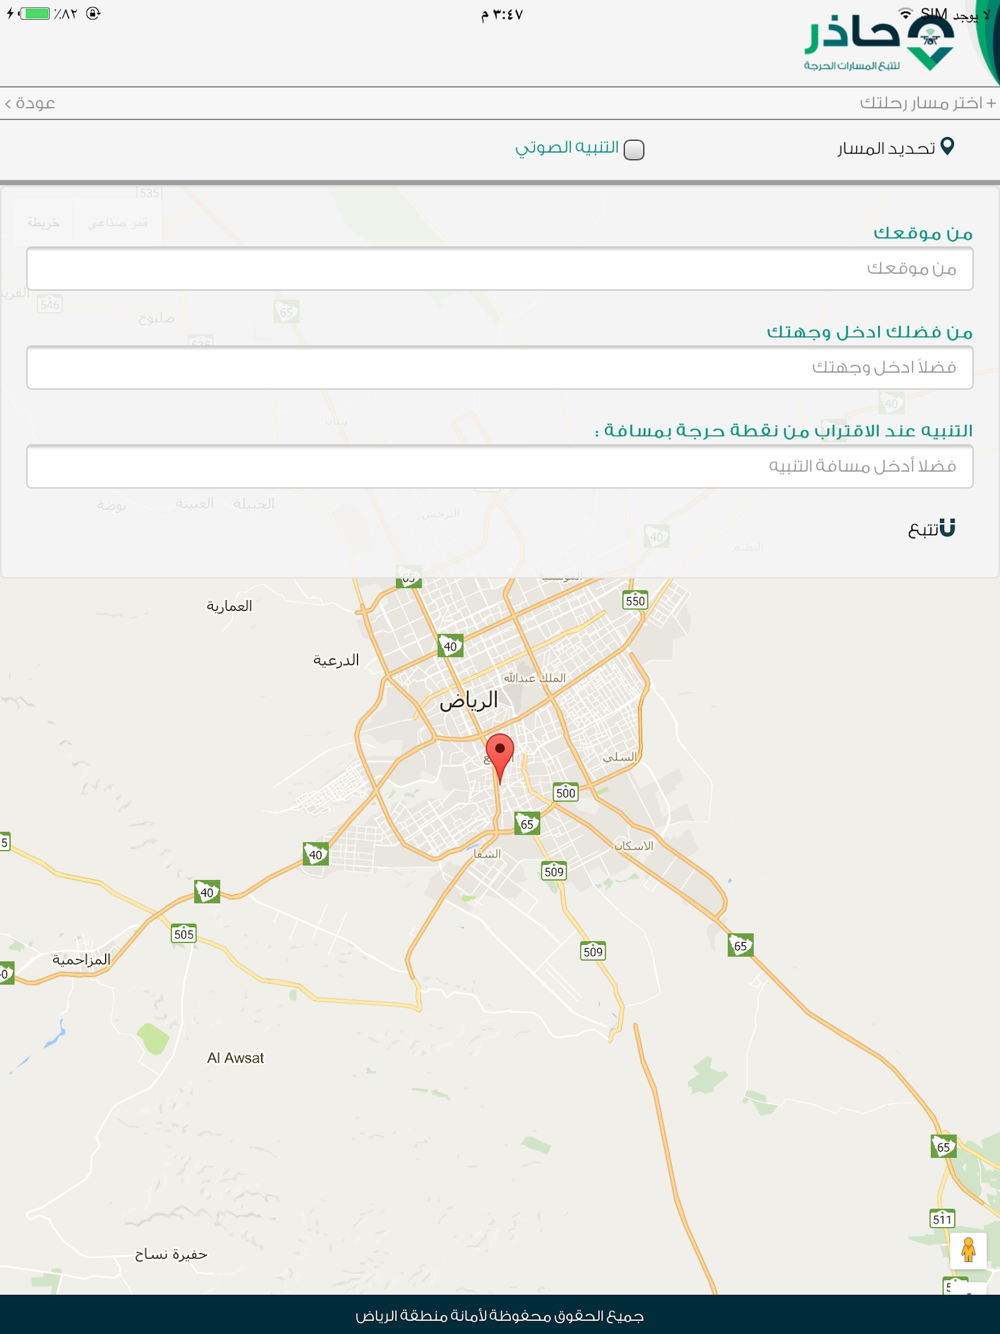Click the location pin icon next to تحديد المسار
This screenshot has width=1000, height=1334.
click(x=947, y=147)
